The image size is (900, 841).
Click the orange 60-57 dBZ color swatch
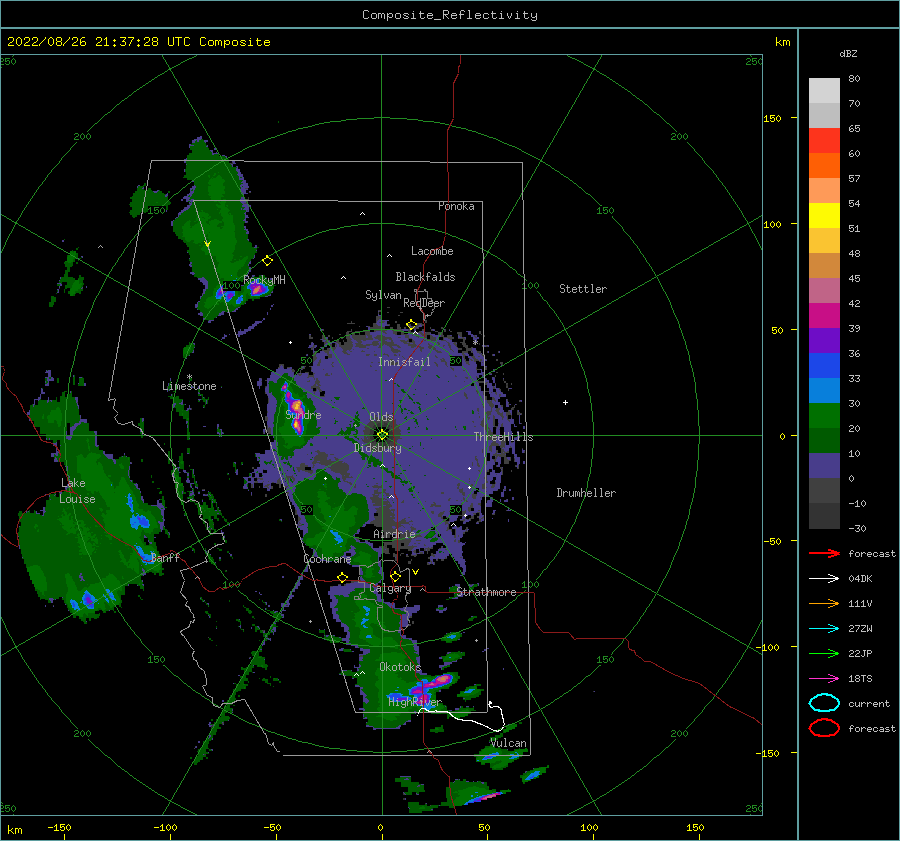click(824, 166)
